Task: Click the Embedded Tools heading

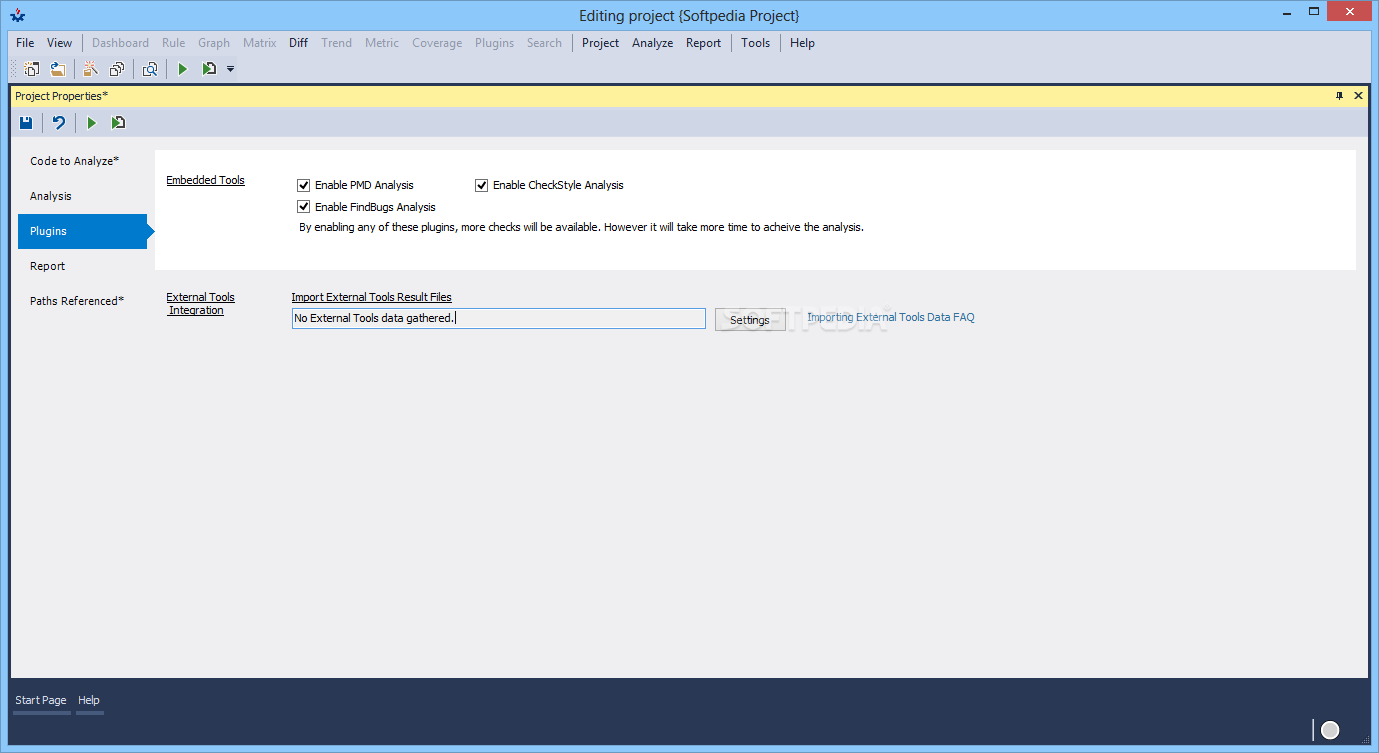Action: coord(205,180)
